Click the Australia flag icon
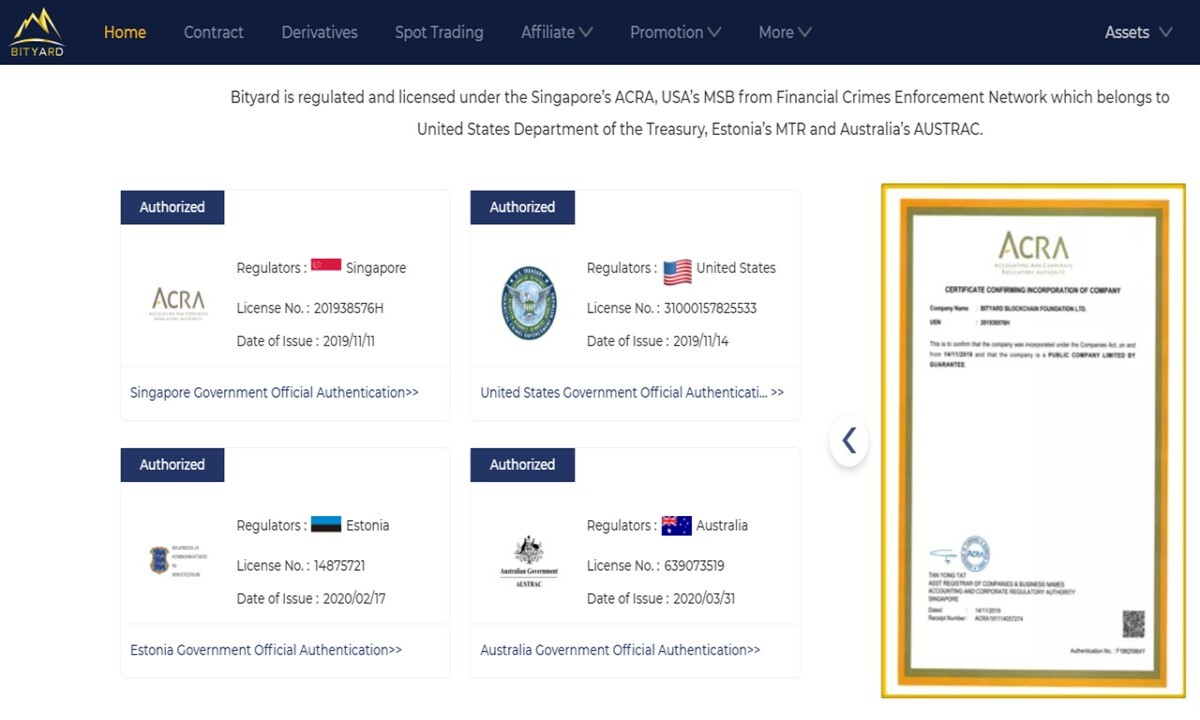Image resolution: width=1200 pixels, height=720 pixels. click(x=677, y=525)
